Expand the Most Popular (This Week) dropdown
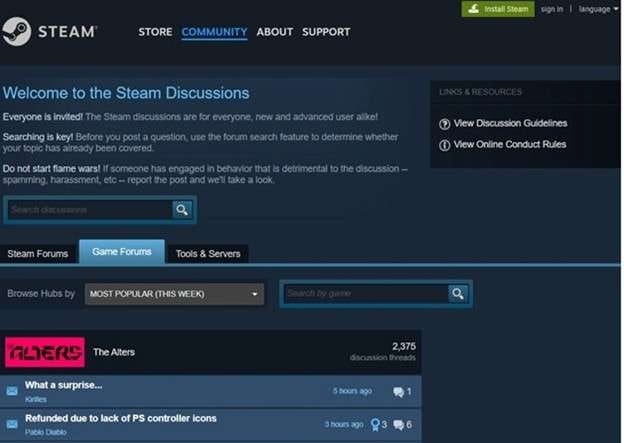This screenshot has width=624, height=443. coord(174,294)
